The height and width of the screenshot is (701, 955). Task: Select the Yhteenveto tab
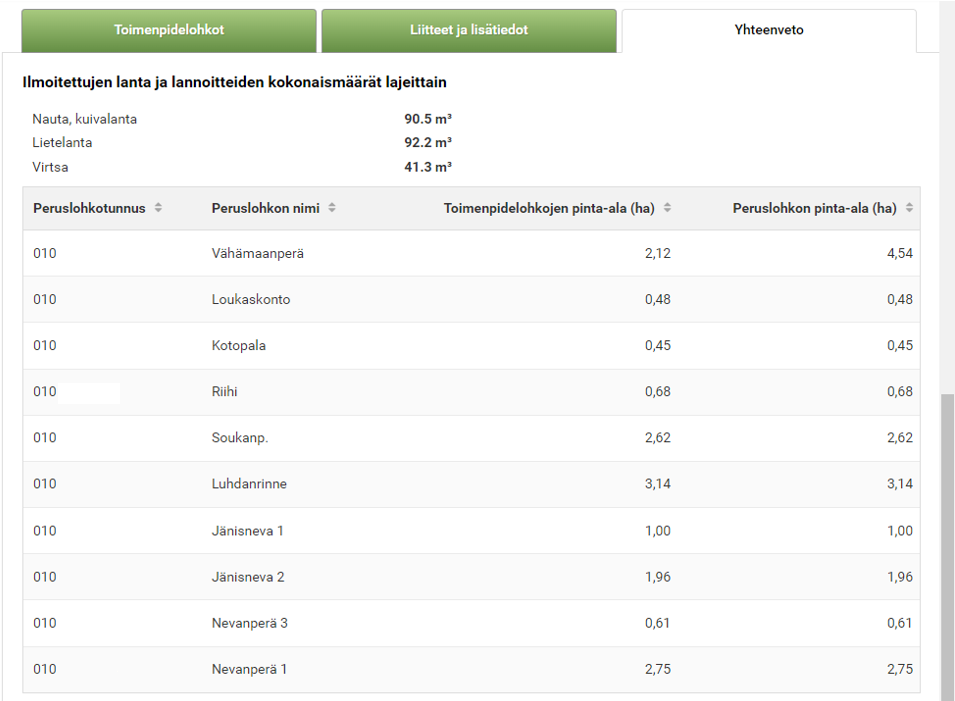click(768, 30)
